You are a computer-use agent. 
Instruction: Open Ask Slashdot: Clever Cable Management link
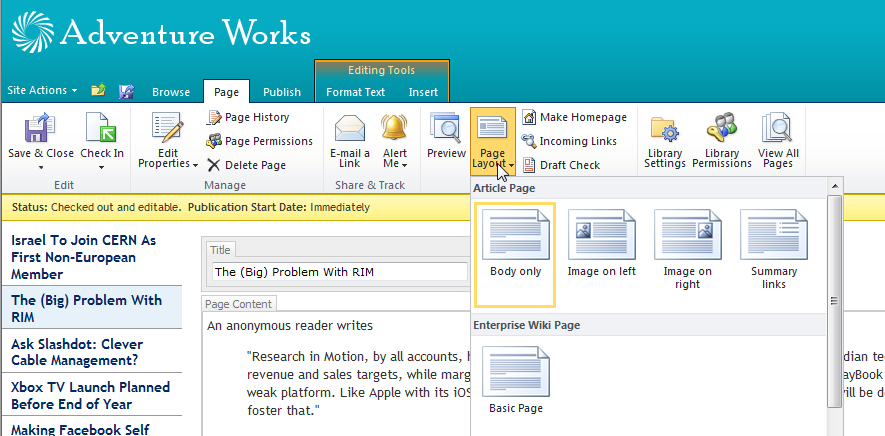coord(77,352)
